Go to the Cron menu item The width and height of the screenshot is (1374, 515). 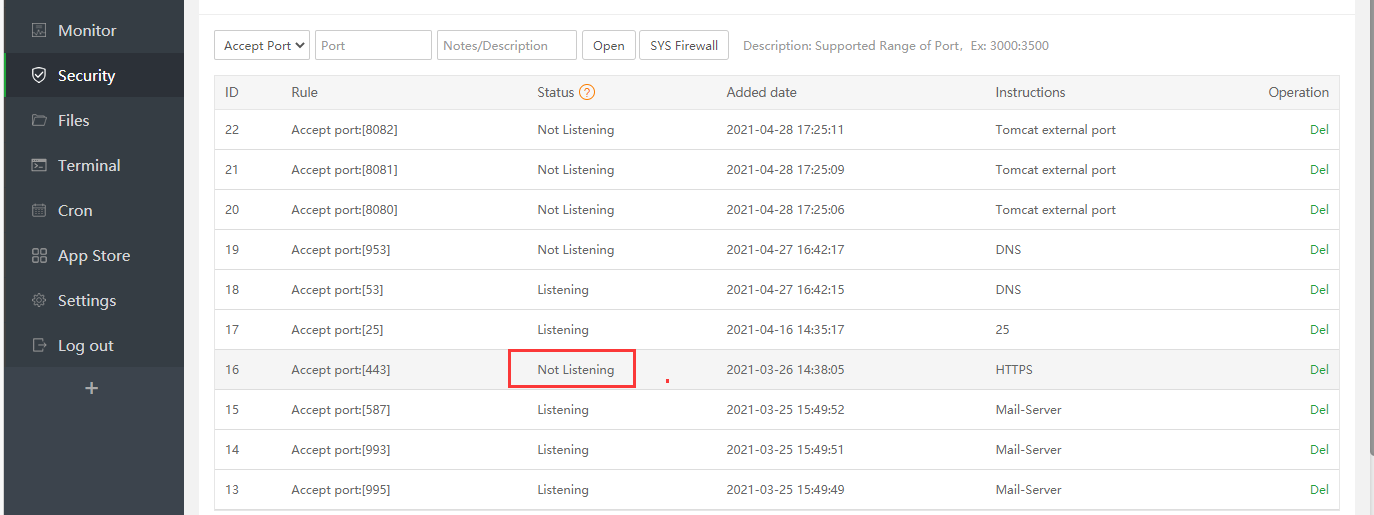point(75,211)
